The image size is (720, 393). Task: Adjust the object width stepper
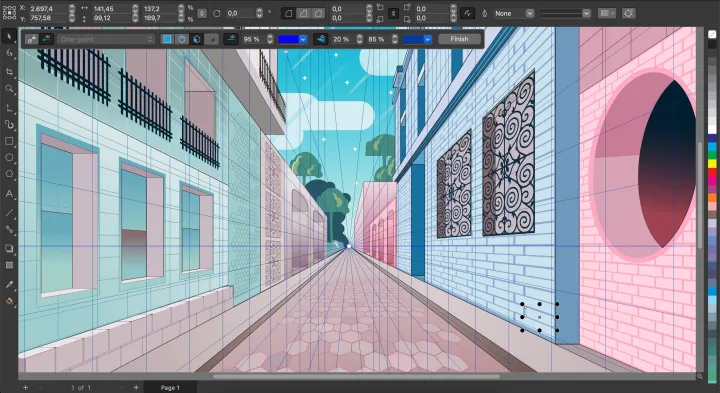click(x=135, y=8)
